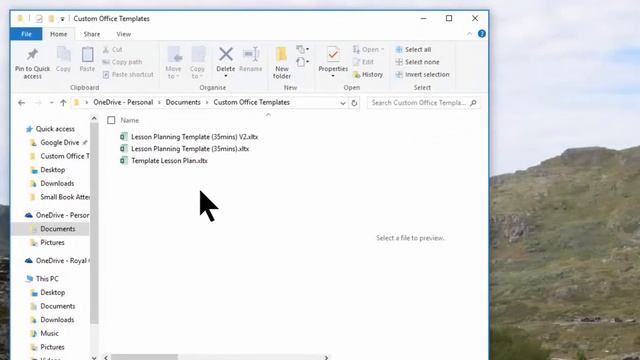Choose Copy path in the ribbon
Image resolution: width=640 pixels, height=360 pixels.
pos(122,62)
